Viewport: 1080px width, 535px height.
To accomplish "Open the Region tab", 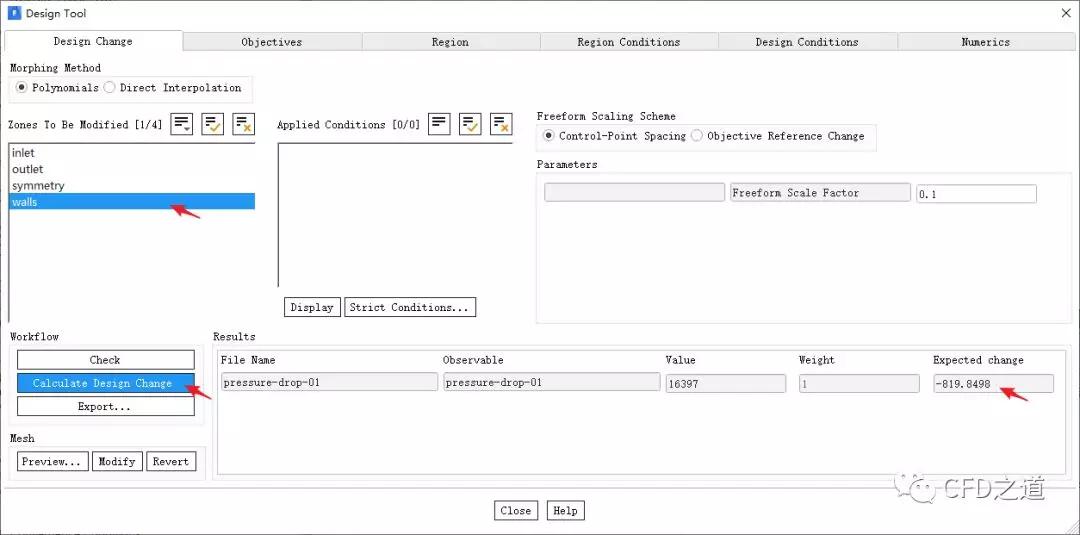I will click(x=450, y=42).
